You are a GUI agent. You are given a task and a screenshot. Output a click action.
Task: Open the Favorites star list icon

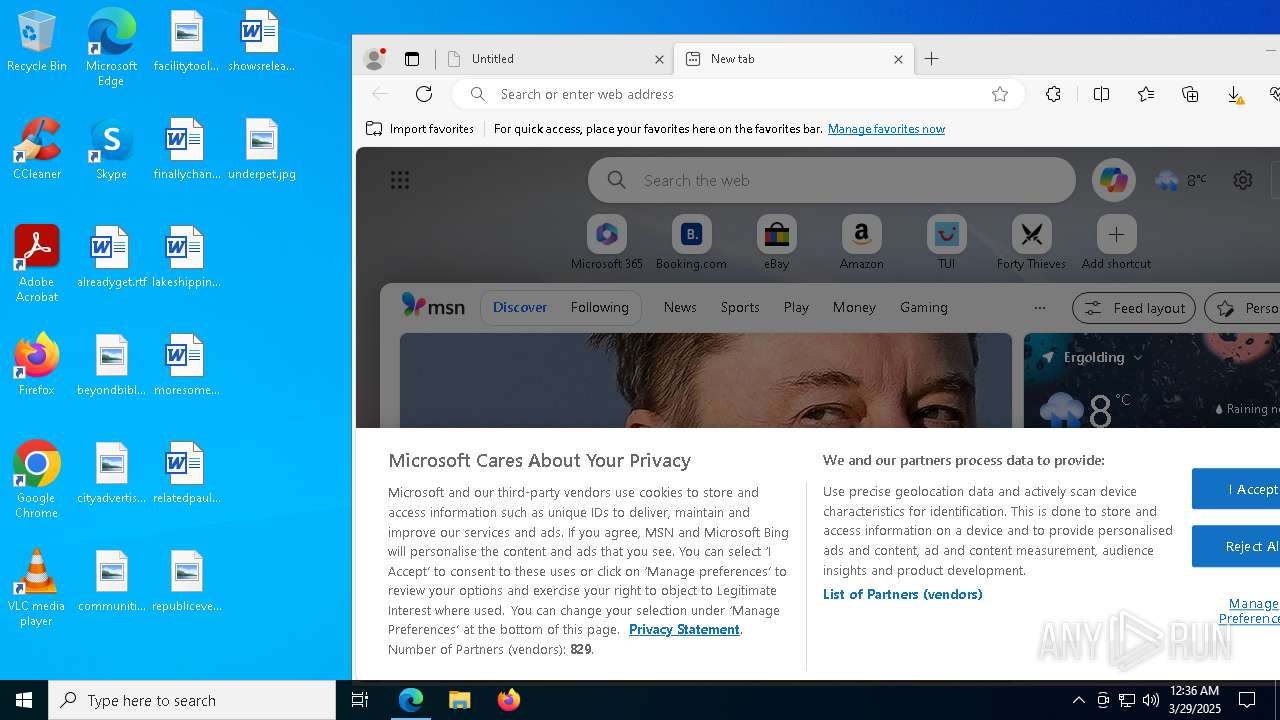[1146, 94]
